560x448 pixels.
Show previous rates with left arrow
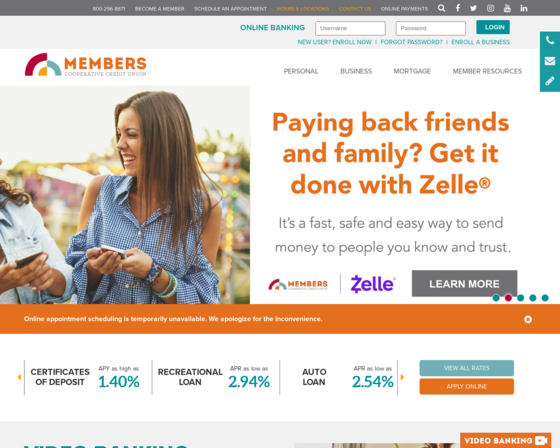click(19, 377)
